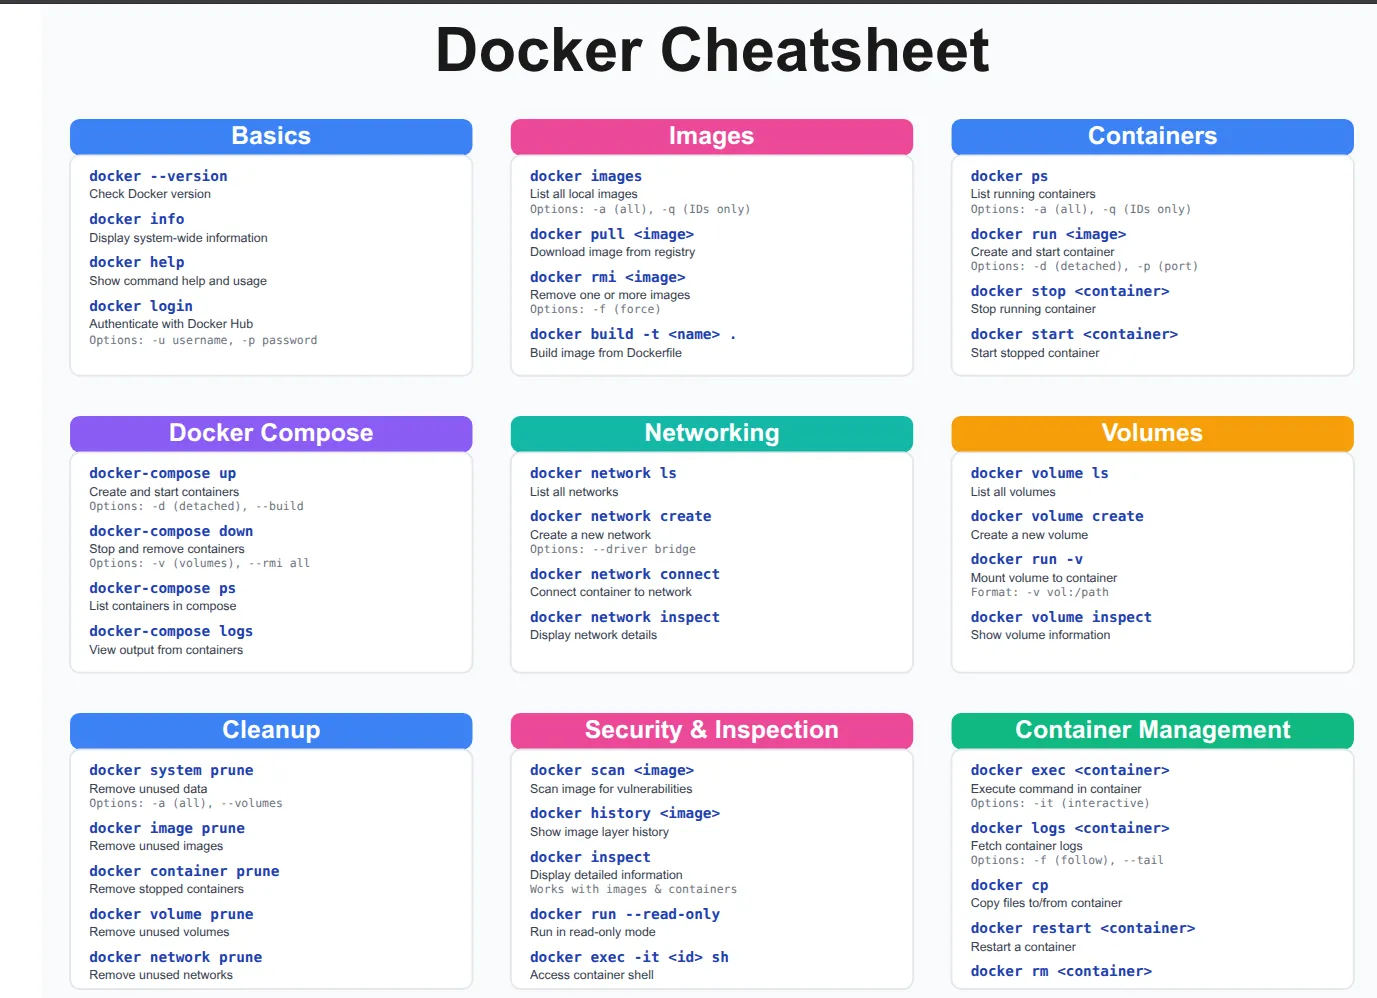Click the 'docker --version' command
Viewport: 1377px width, 998px height.
point(158,176)
